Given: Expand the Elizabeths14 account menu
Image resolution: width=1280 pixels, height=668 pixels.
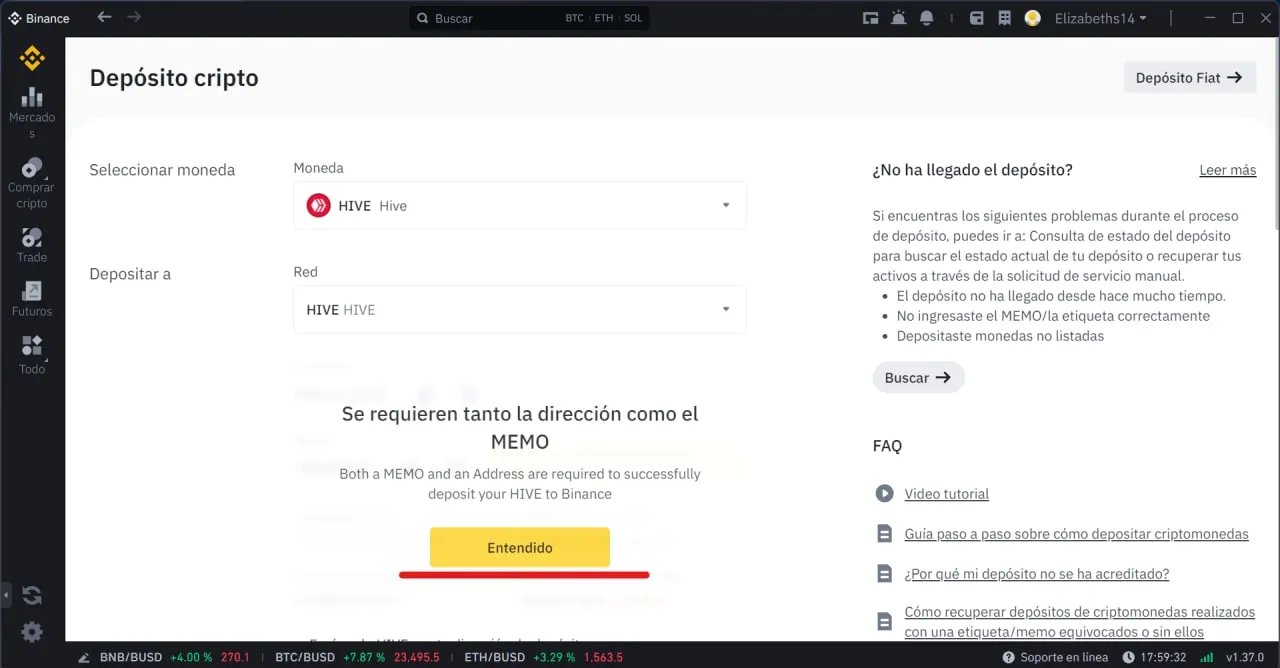Looking at the screenshot, I should pyautogui.click(x=1101, y=18).
